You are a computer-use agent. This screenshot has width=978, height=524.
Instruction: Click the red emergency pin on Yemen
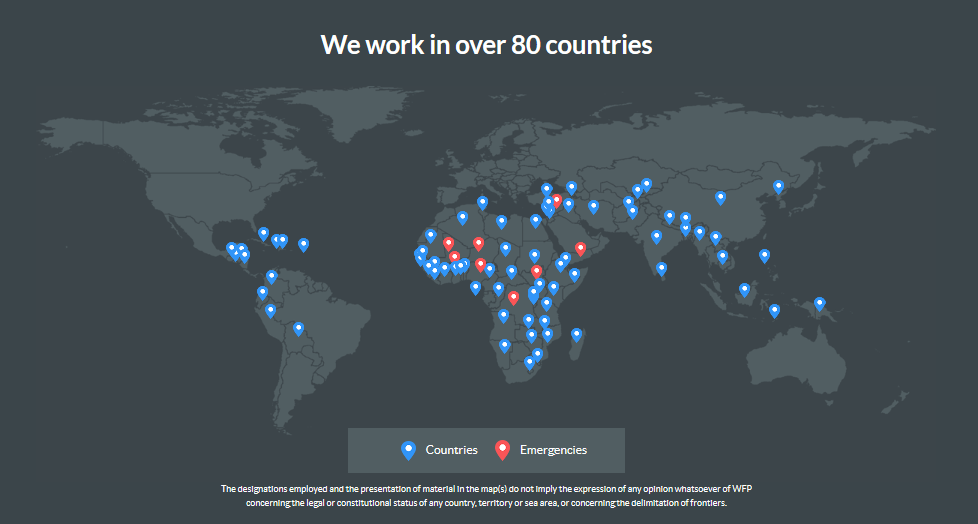coord(581,249)
